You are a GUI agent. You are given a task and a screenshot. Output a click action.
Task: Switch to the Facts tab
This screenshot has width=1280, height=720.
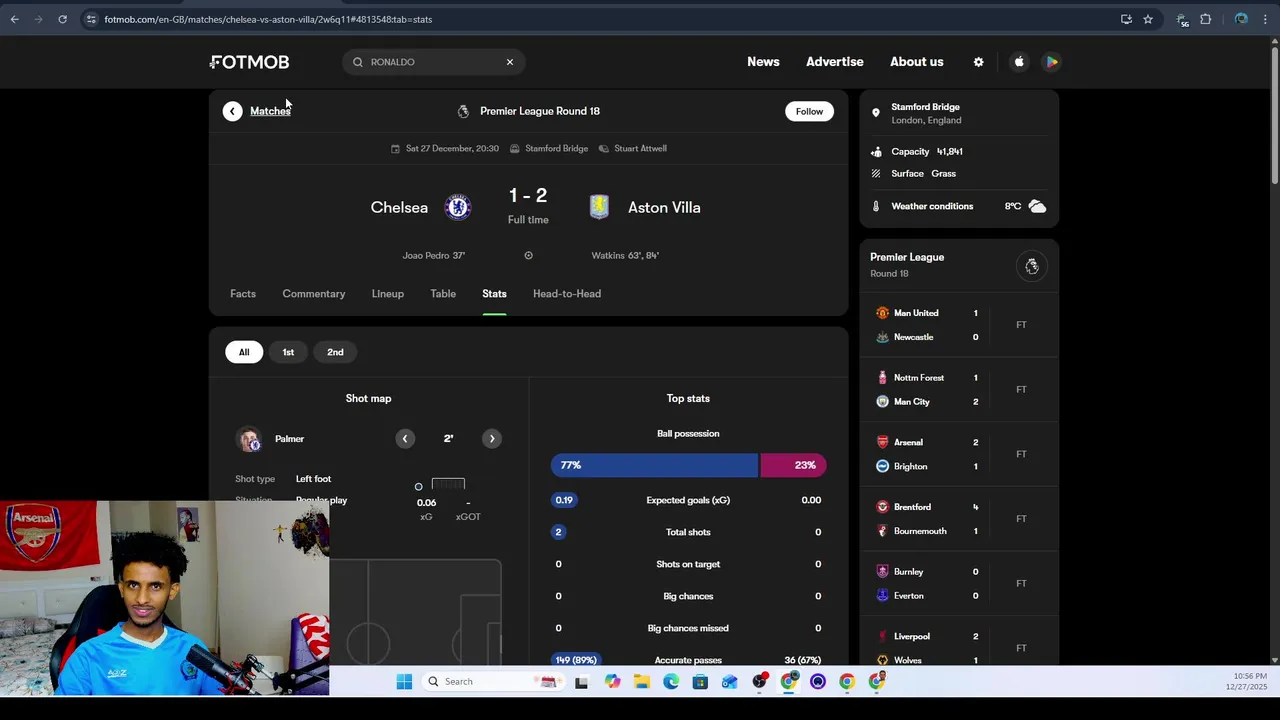tap(243, 294)
